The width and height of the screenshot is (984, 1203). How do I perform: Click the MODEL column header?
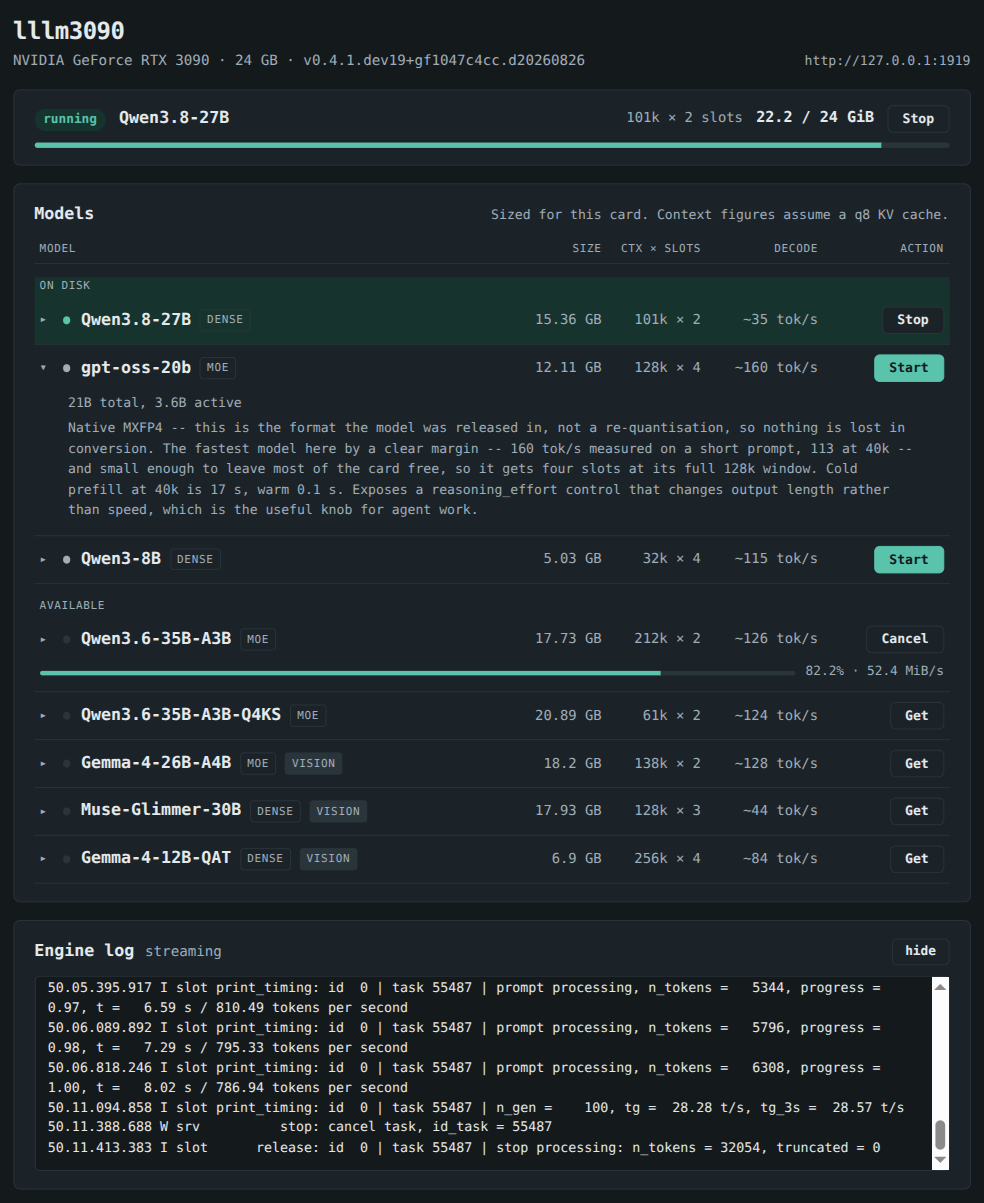(57, 248)
